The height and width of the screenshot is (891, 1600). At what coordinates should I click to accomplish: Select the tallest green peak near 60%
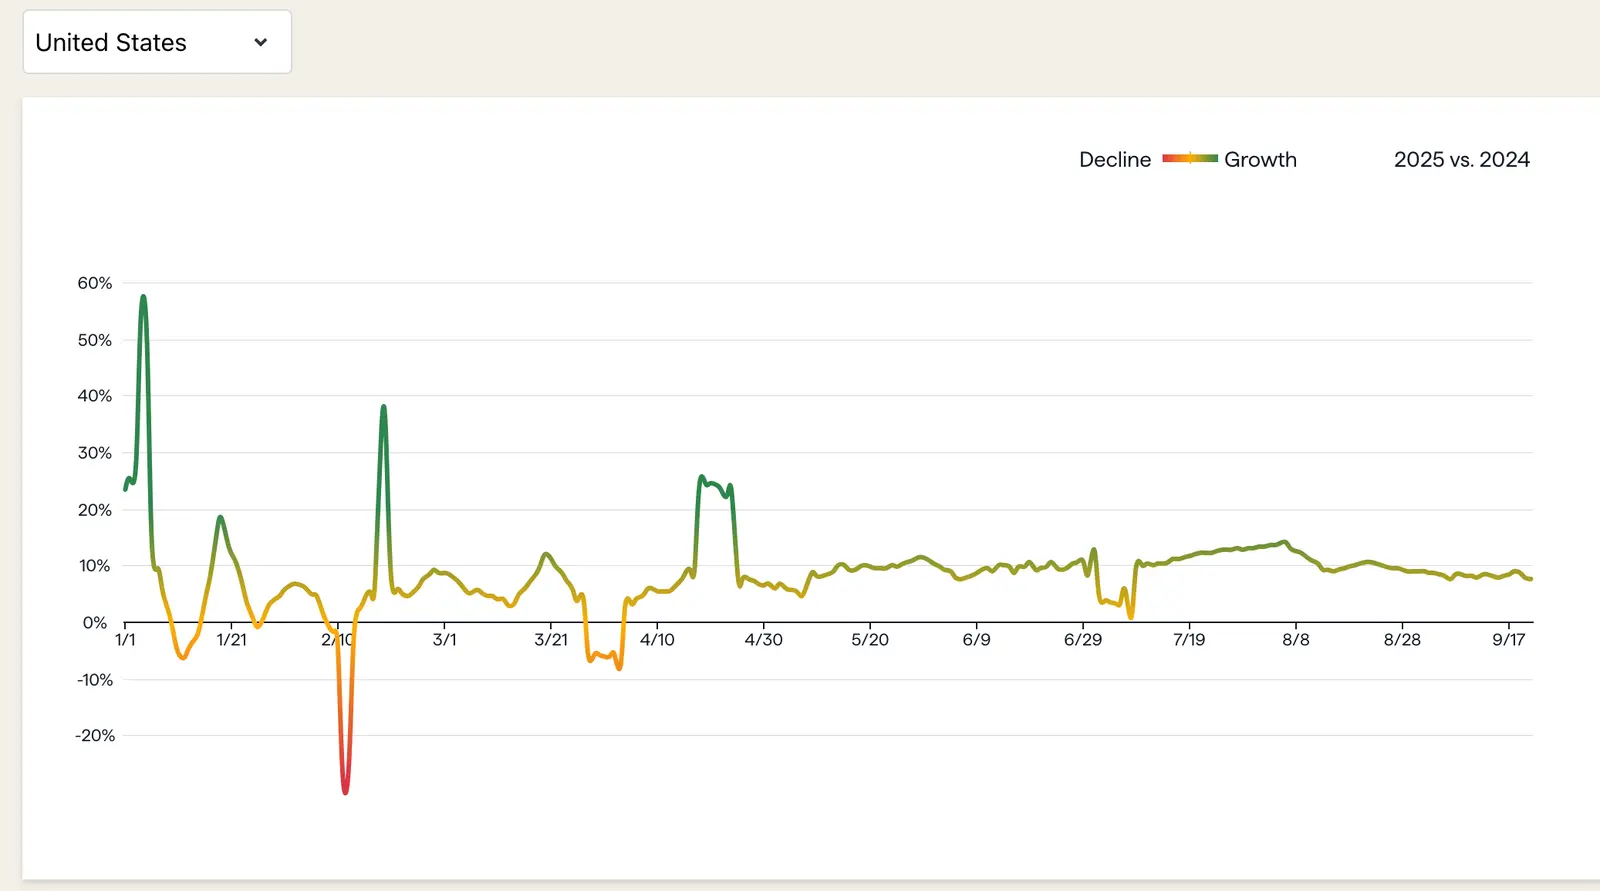143,297
